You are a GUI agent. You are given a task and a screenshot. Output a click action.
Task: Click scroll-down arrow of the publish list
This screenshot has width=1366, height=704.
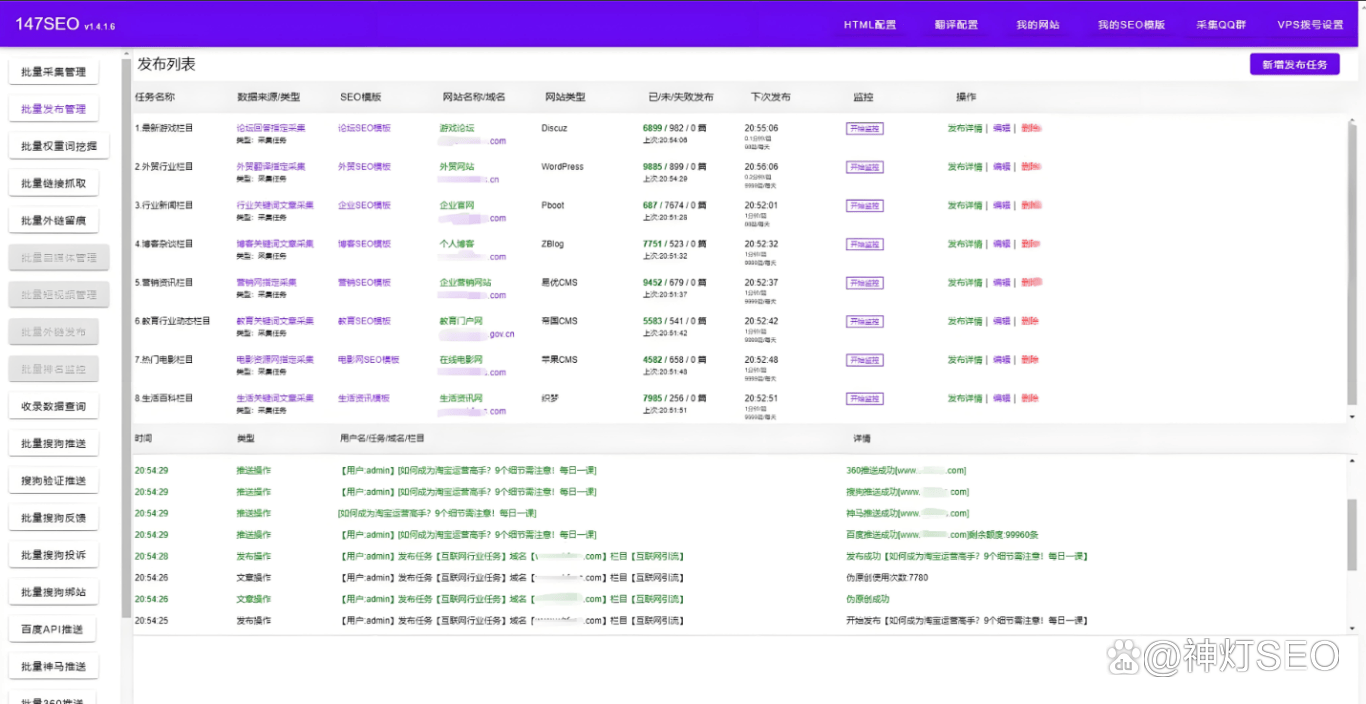pos(1352,416)
